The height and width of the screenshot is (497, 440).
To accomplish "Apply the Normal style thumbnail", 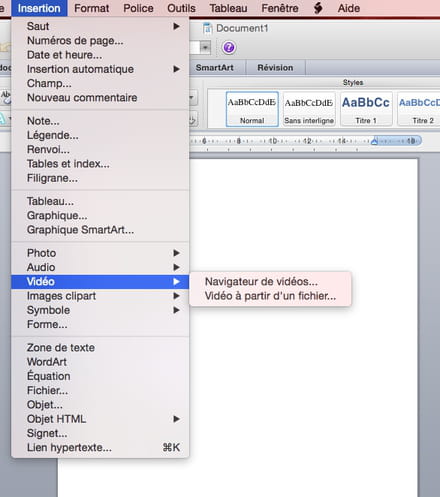I will (252, 109).
